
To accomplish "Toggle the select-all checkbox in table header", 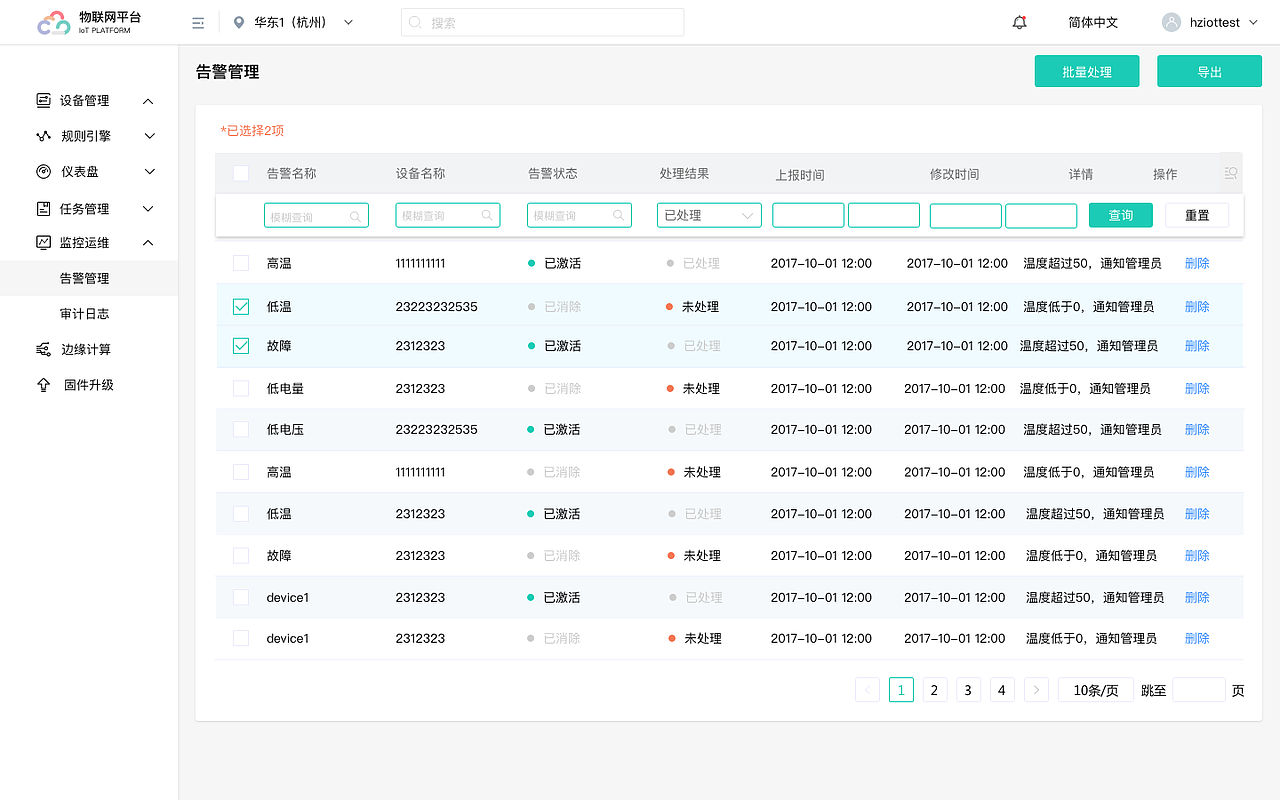I will coord(241,173).
